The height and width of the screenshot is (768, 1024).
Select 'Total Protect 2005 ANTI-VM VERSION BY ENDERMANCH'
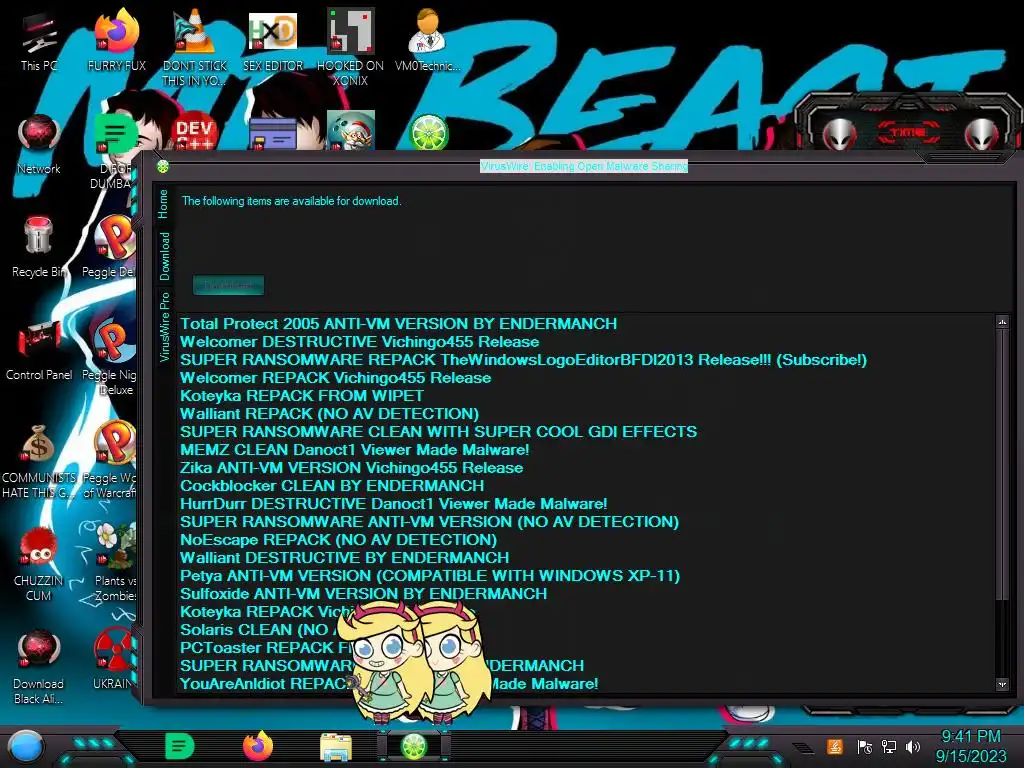pyautogui.click(x=398, y=324)
